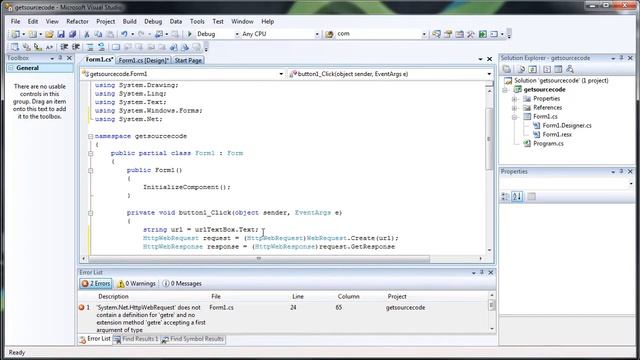
Task: Sort the Error List by the Project column
Action: [397, 296]
